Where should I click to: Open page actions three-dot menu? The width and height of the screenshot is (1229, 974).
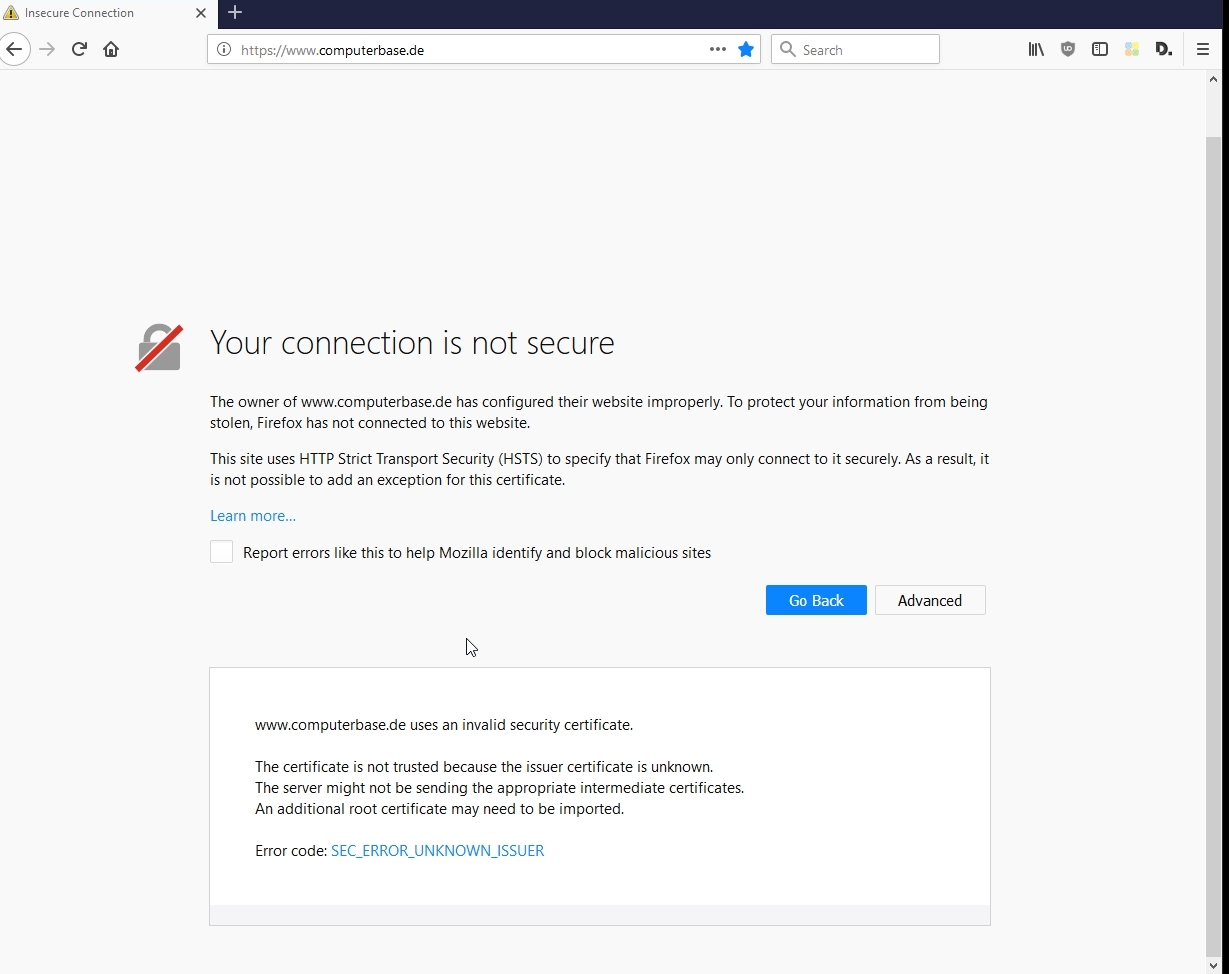pyautogui.click(x=718, y=49)
